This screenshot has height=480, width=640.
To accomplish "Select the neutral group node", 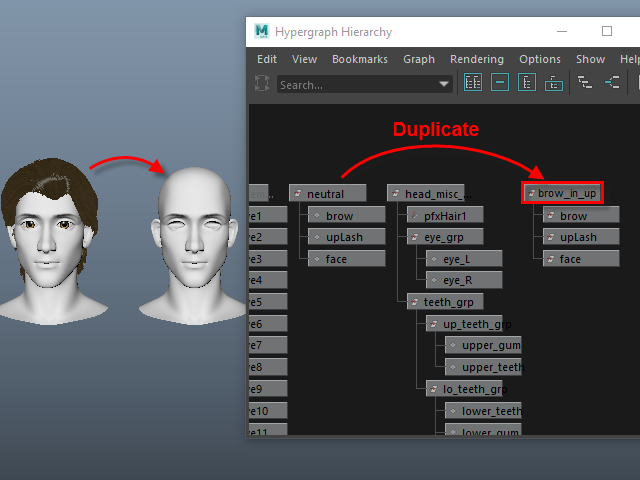I will pos(328,193).
